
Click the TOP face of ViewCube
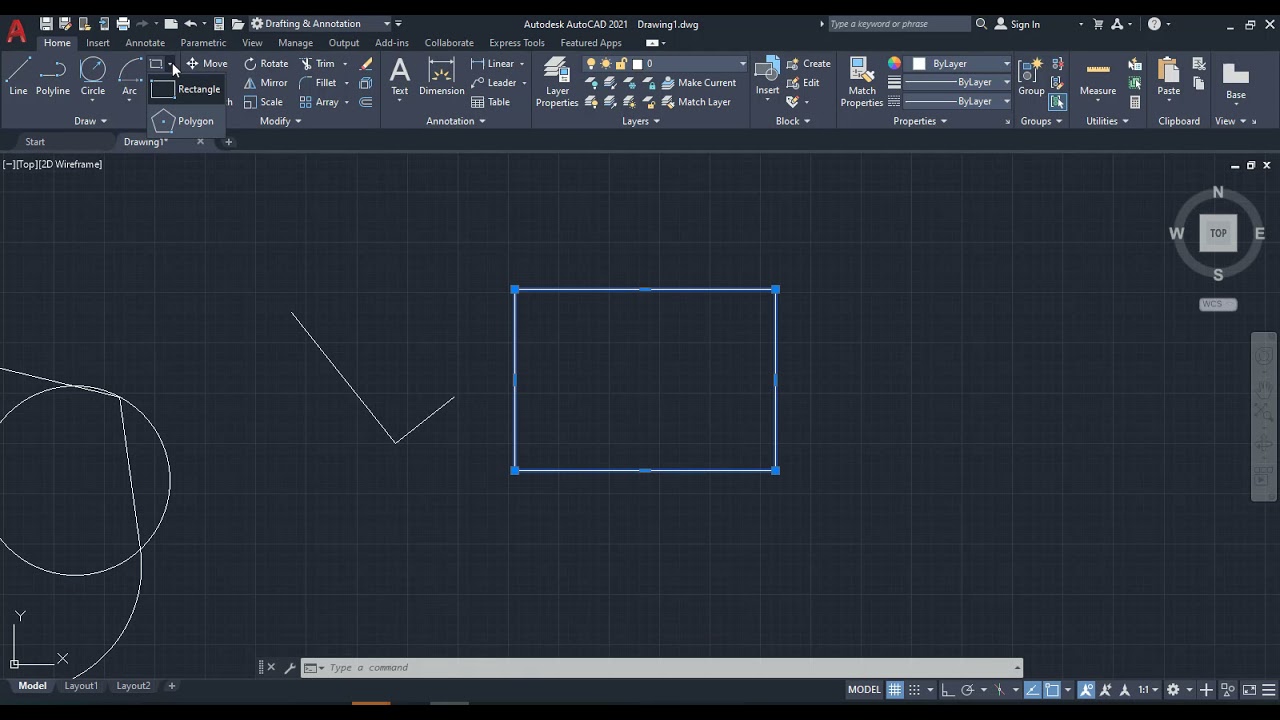[x=1218, y=233]
